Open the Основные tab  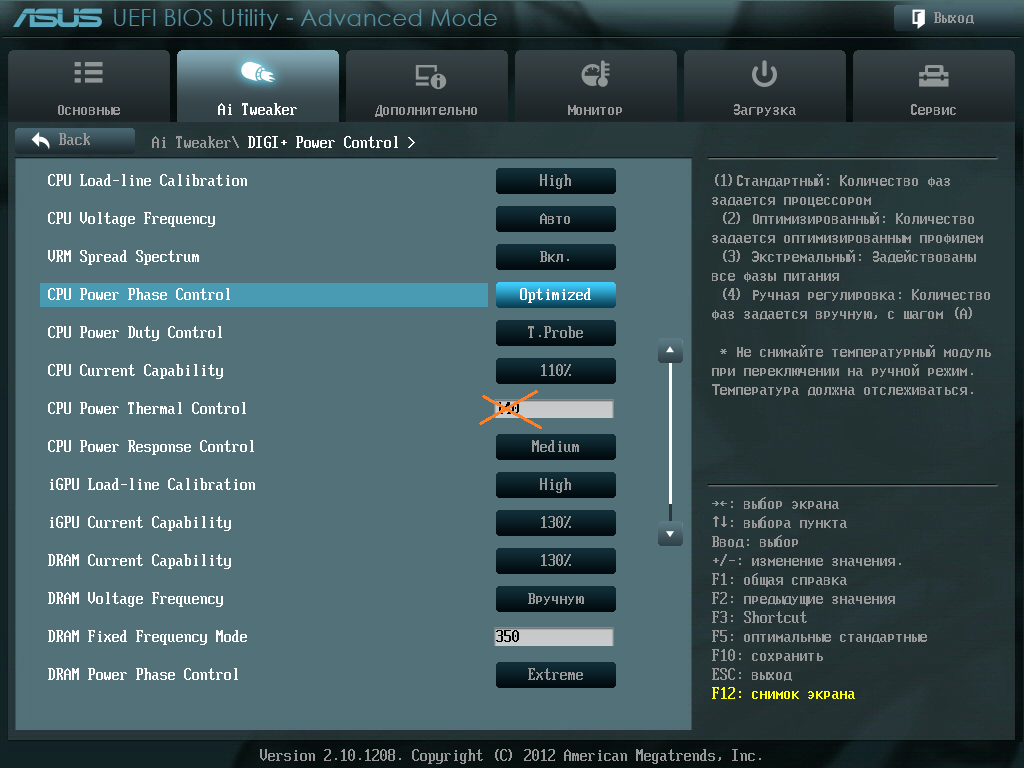click(89, 86)
